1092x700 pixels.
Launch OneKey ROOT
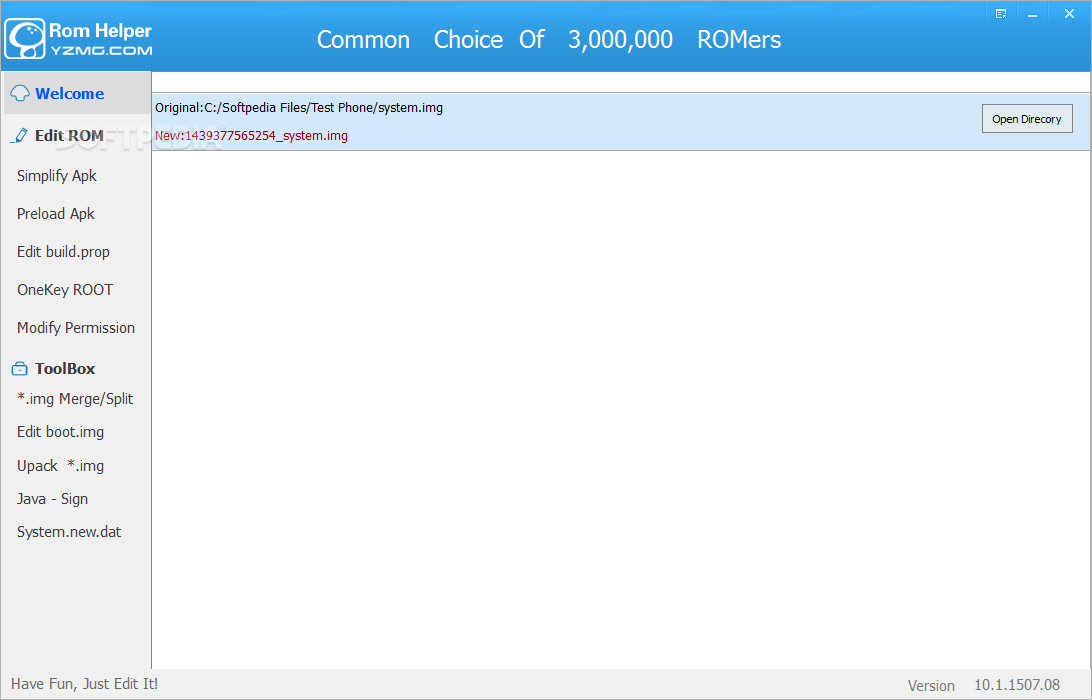point(65,290)
